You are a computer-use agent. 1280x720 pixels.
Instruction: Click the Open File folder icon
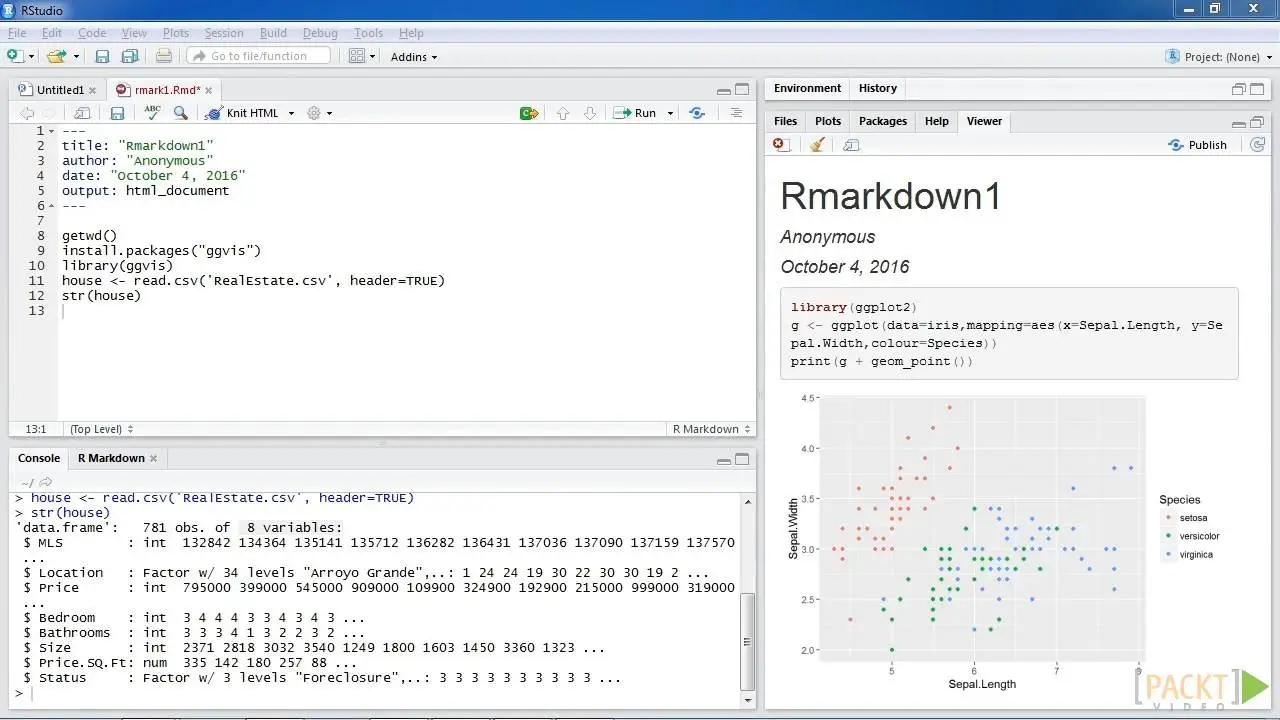coord(55,57)
